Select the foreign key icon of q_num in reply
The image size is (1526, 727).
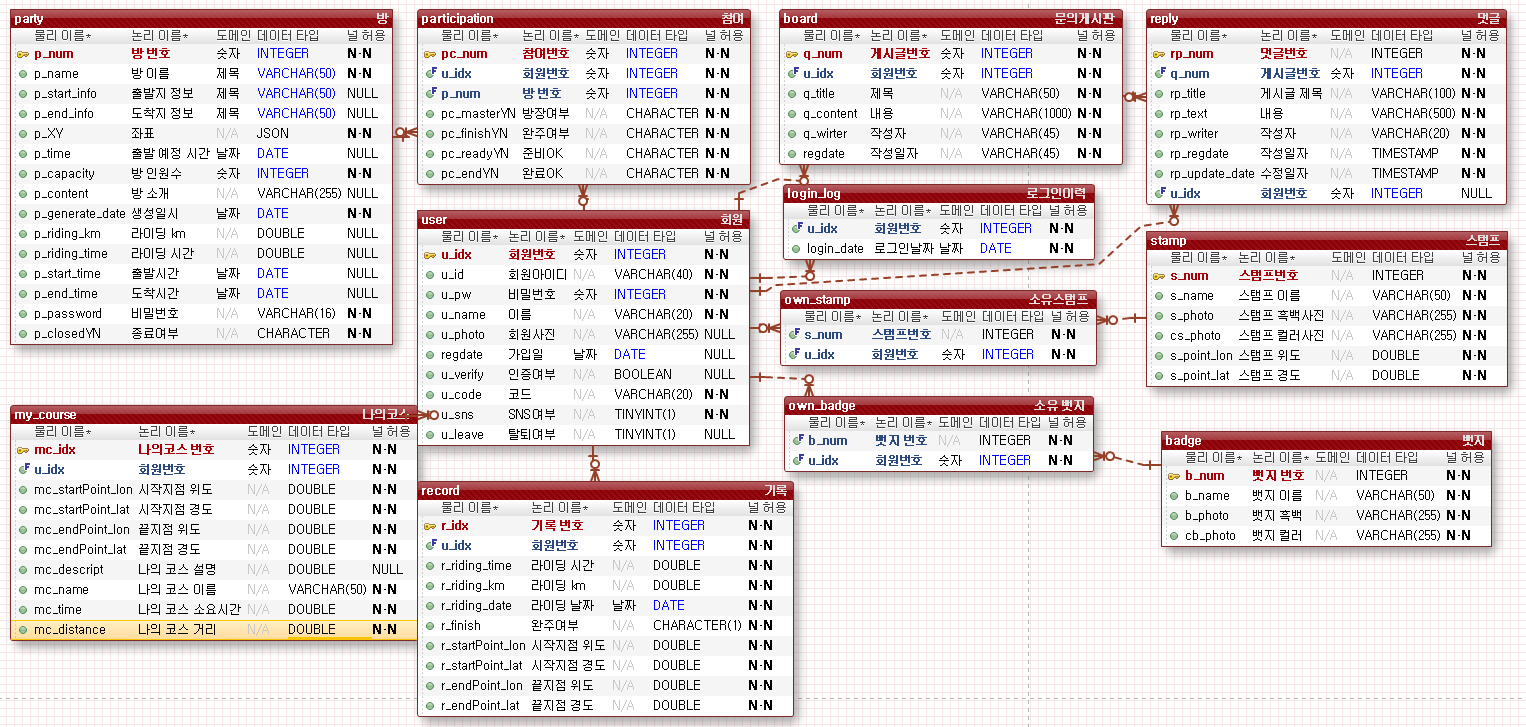point(1159,73)
